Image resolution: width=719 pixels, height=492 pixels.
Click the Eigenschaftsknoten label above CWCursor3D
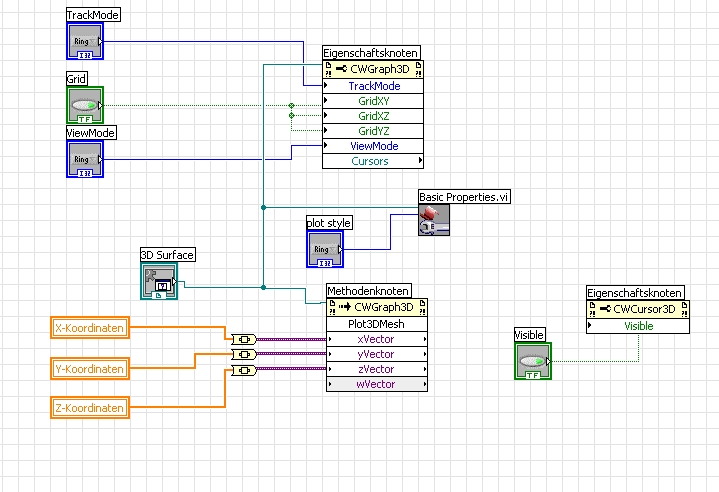(635, 293)
